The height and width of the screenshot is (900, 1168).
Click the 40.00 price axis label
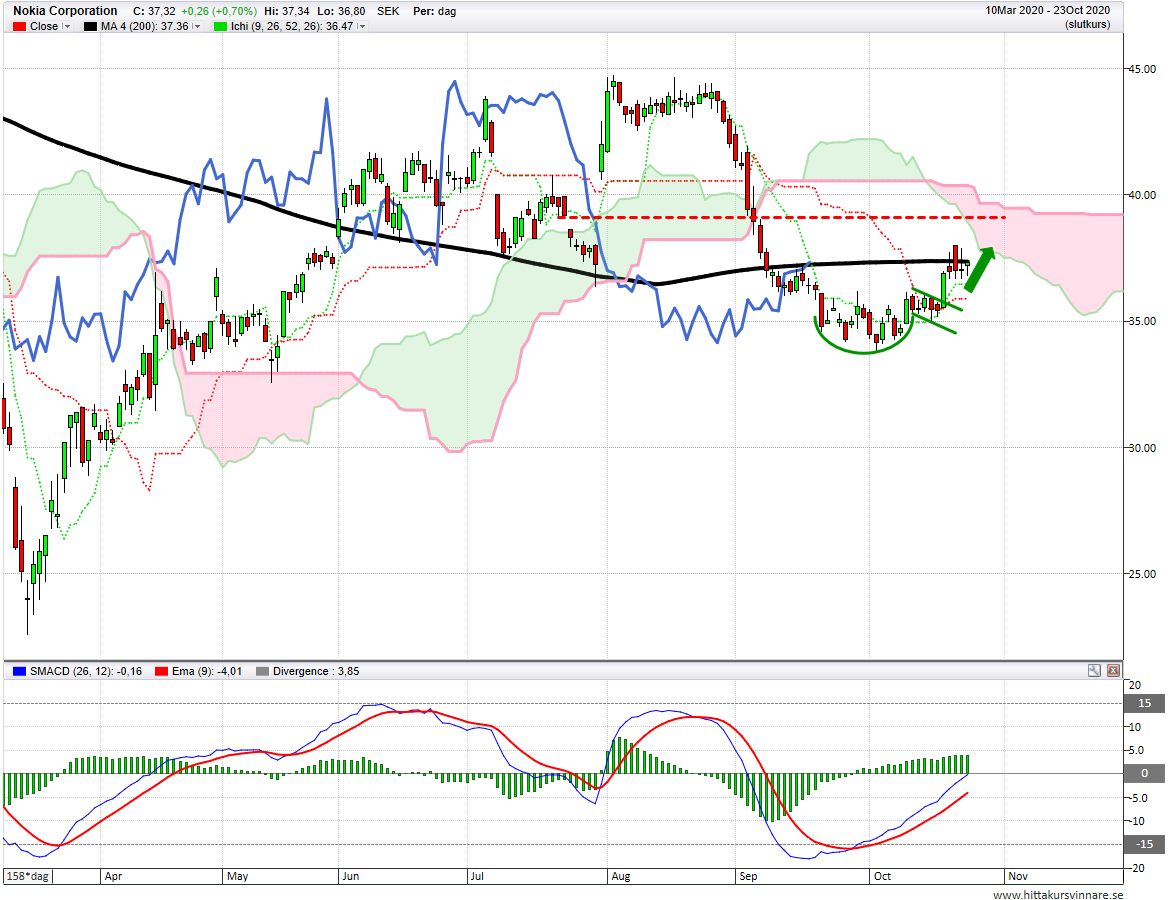pyautogui.click(x=1142, y=195)
